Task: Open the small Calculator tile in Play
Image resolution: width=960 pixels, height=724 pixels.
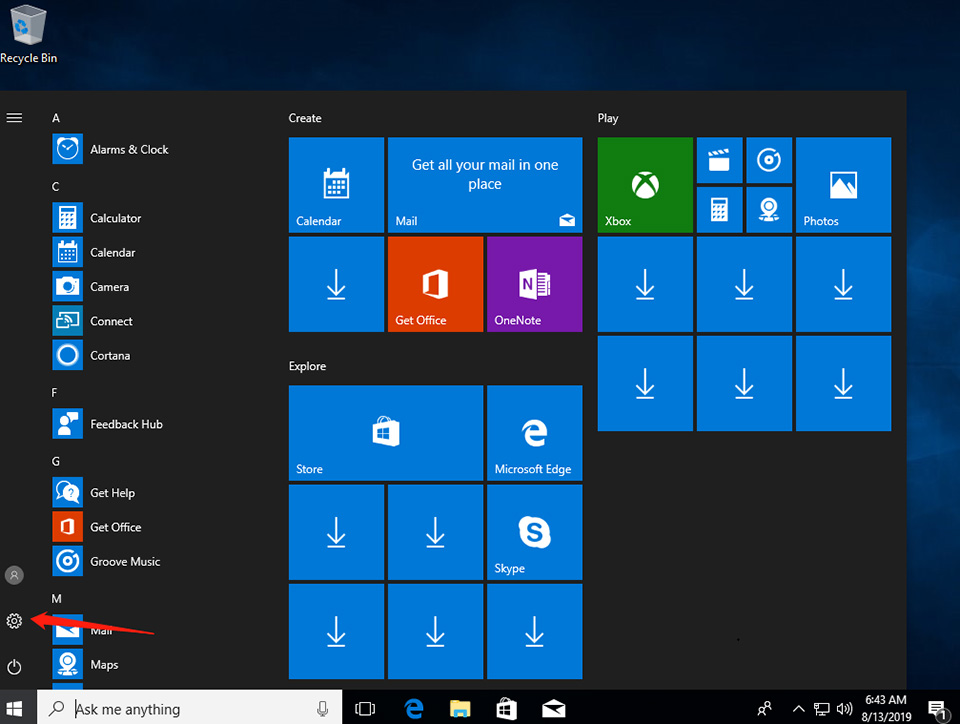Action: point(719,210)
